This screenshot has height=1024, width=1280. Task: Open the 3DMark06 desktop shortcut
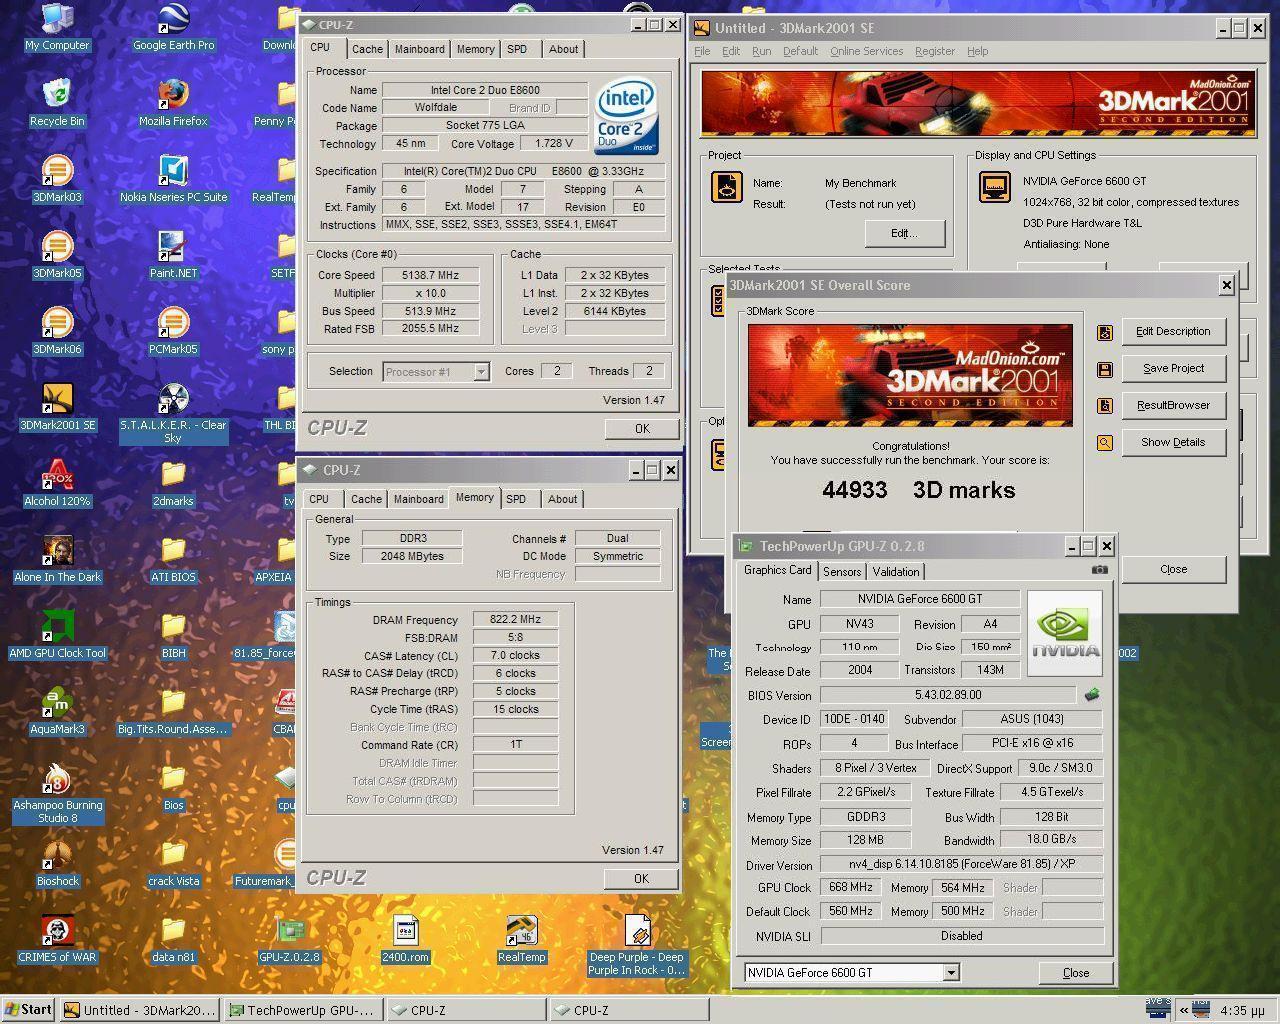(57, 331)
